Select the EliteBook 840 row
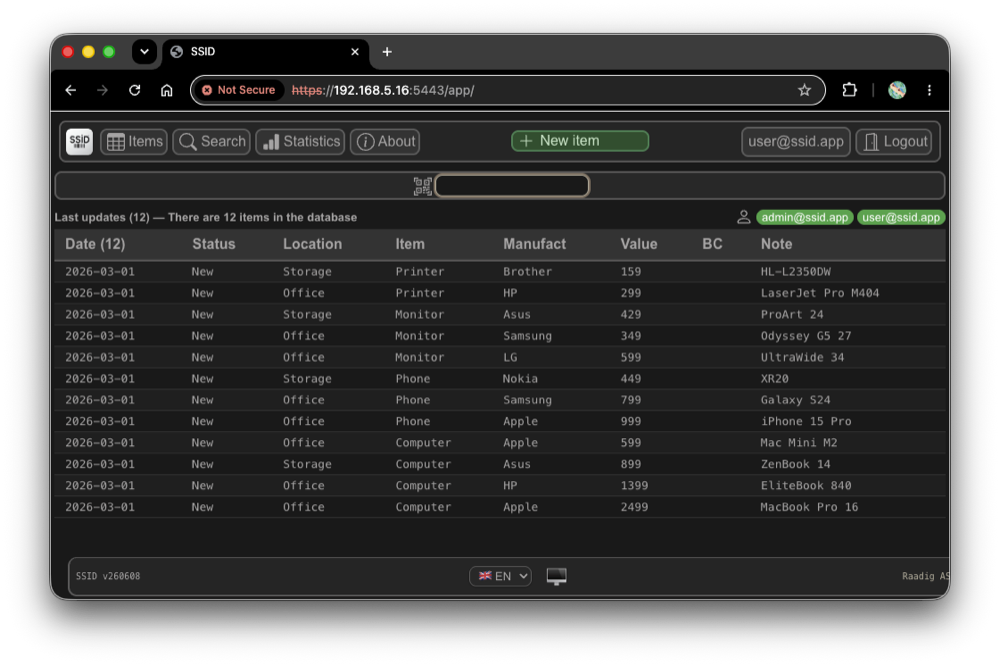The height and width of the screenshot is (666, 1000). point(499,485)
